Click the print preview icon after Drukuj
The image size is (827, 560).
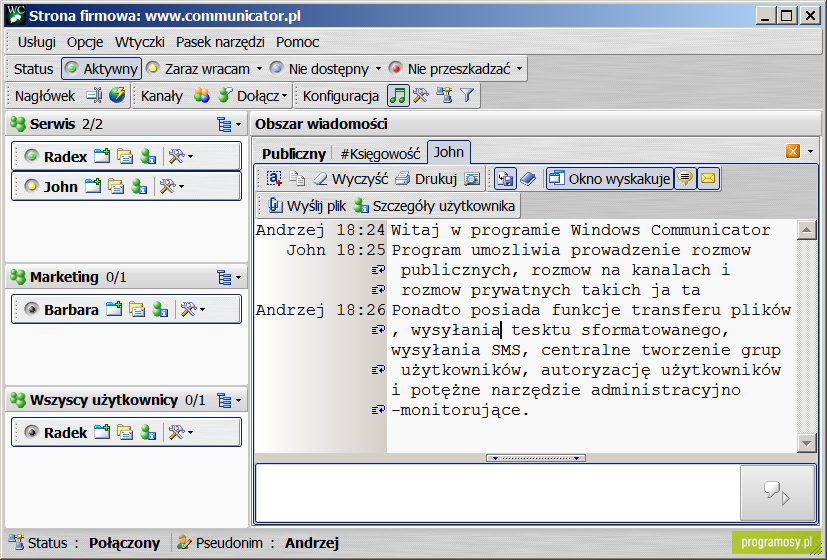tap(472, 179)
